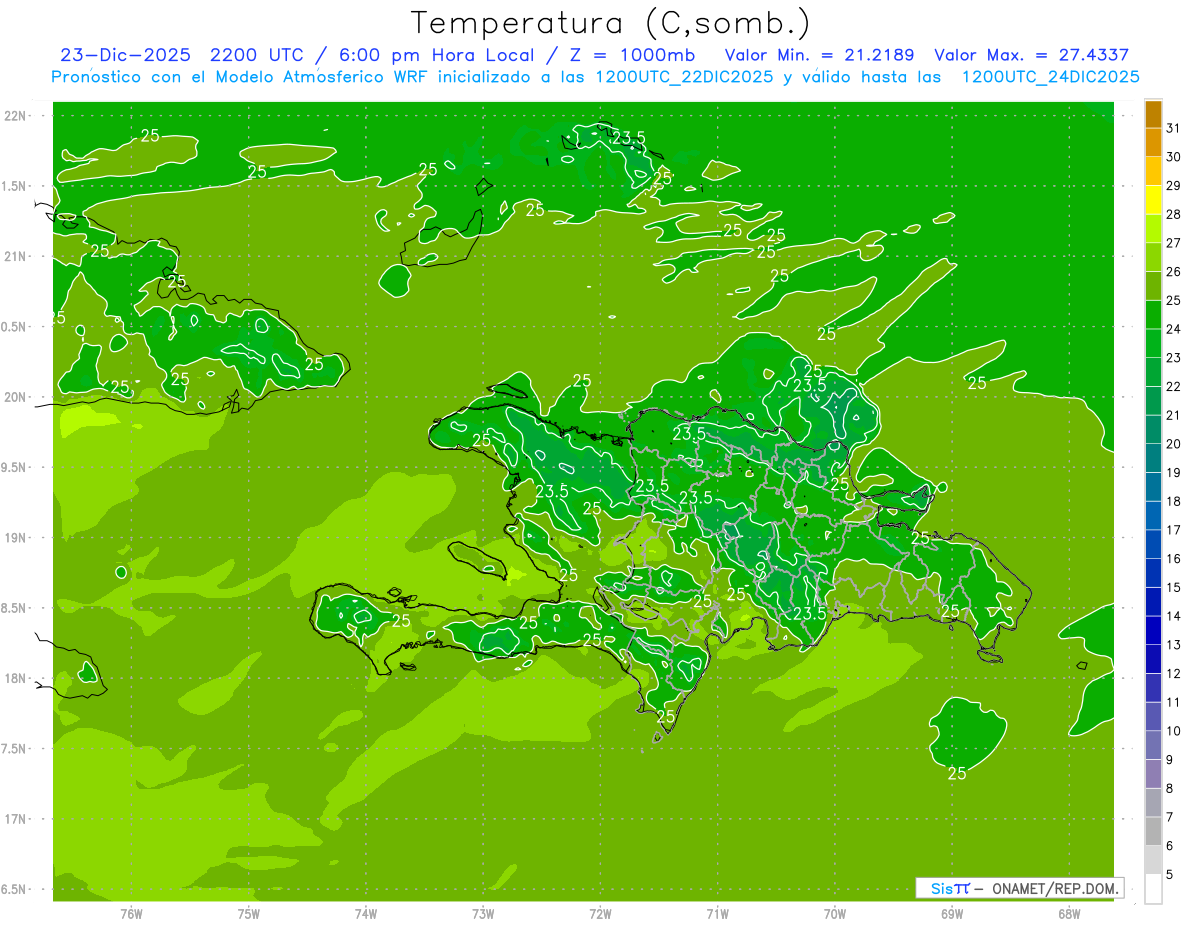Click the legend scale value 16
Image resolution: width=1200 pixels, height=927 pixels.
(1173, 559)
